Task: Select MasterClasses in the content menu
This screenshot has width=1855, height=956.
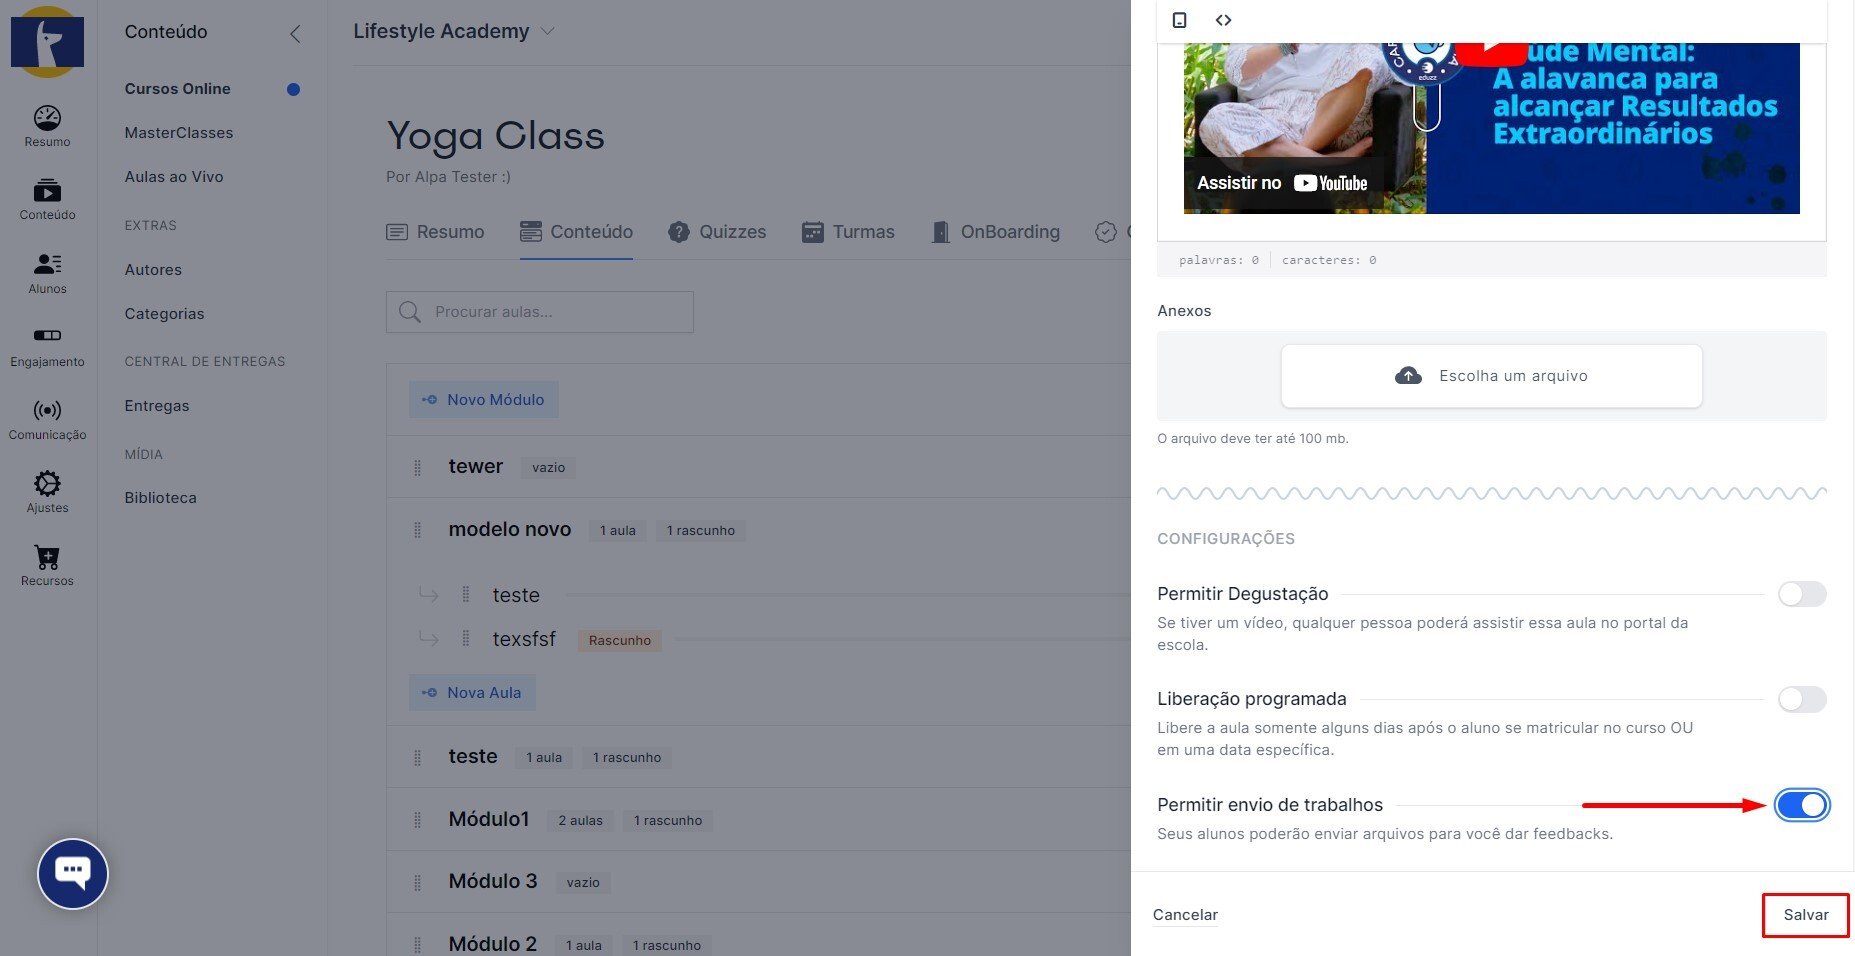Action: coord(178,133)
